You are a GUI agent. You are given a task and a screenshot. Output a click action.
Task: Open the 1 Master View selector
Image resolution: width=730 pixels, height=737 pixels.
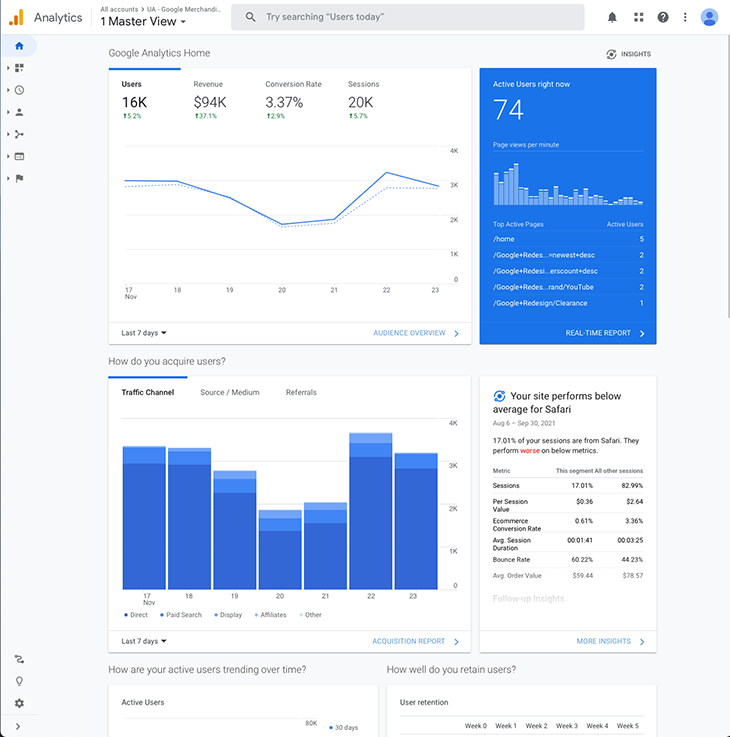tap(143, 22)
